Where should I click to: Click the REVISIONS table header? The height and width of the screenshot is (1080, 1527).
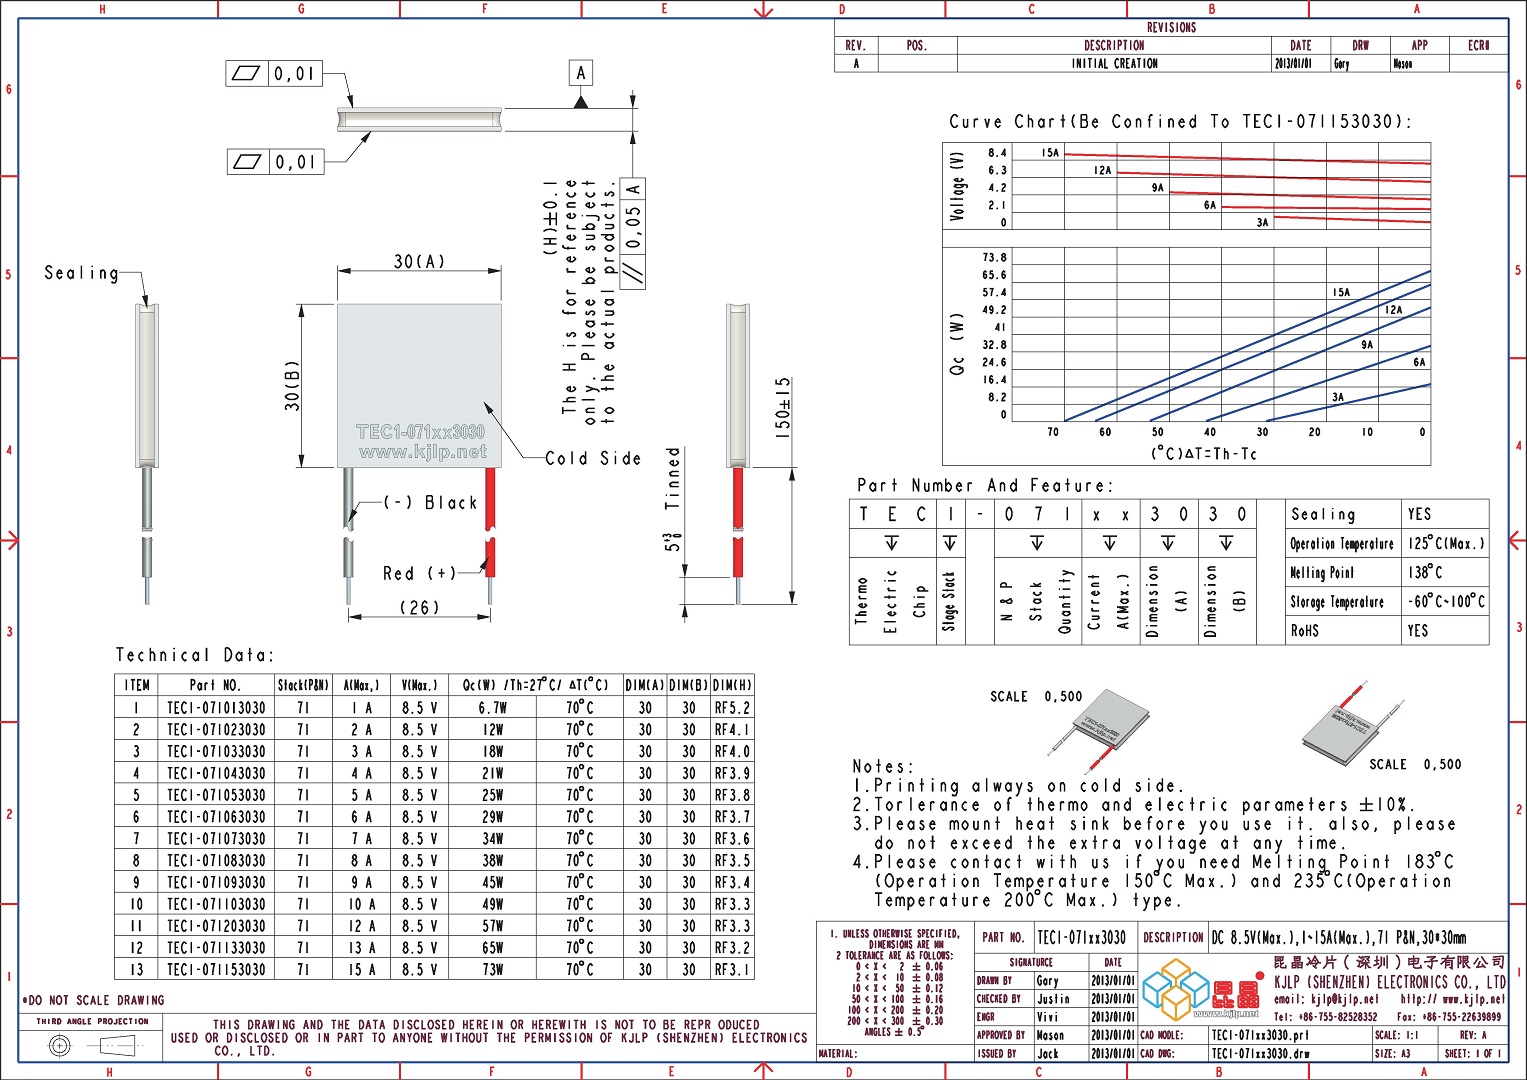tap(1171, 27)
